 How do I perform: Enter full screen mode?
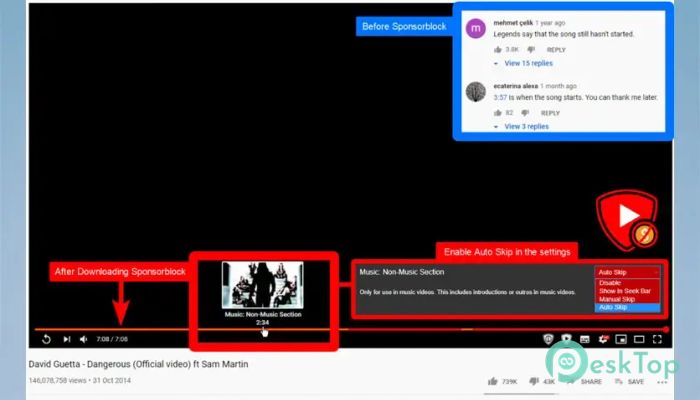(657, 340)
